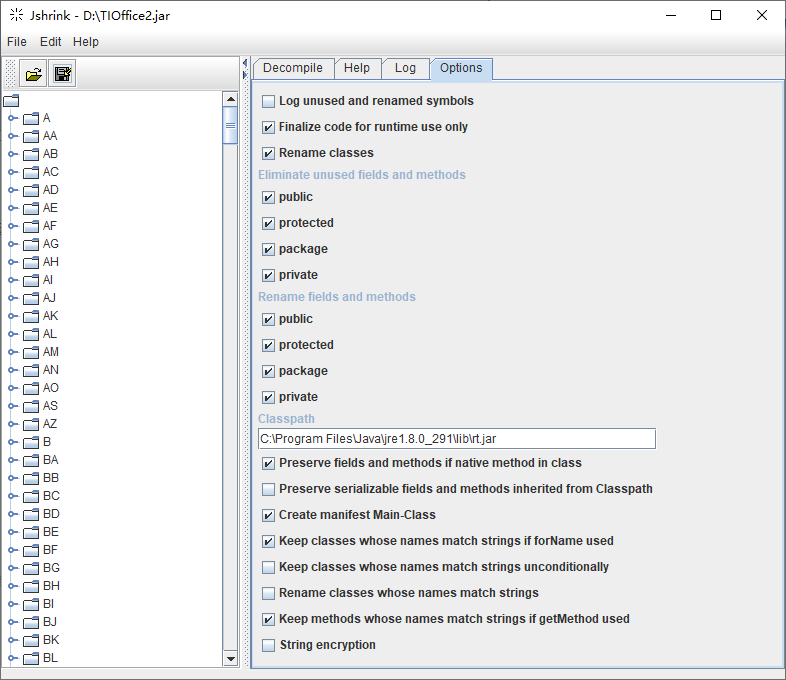
Task: Uncheck private under Rename fields and methods
Action: 268,397
